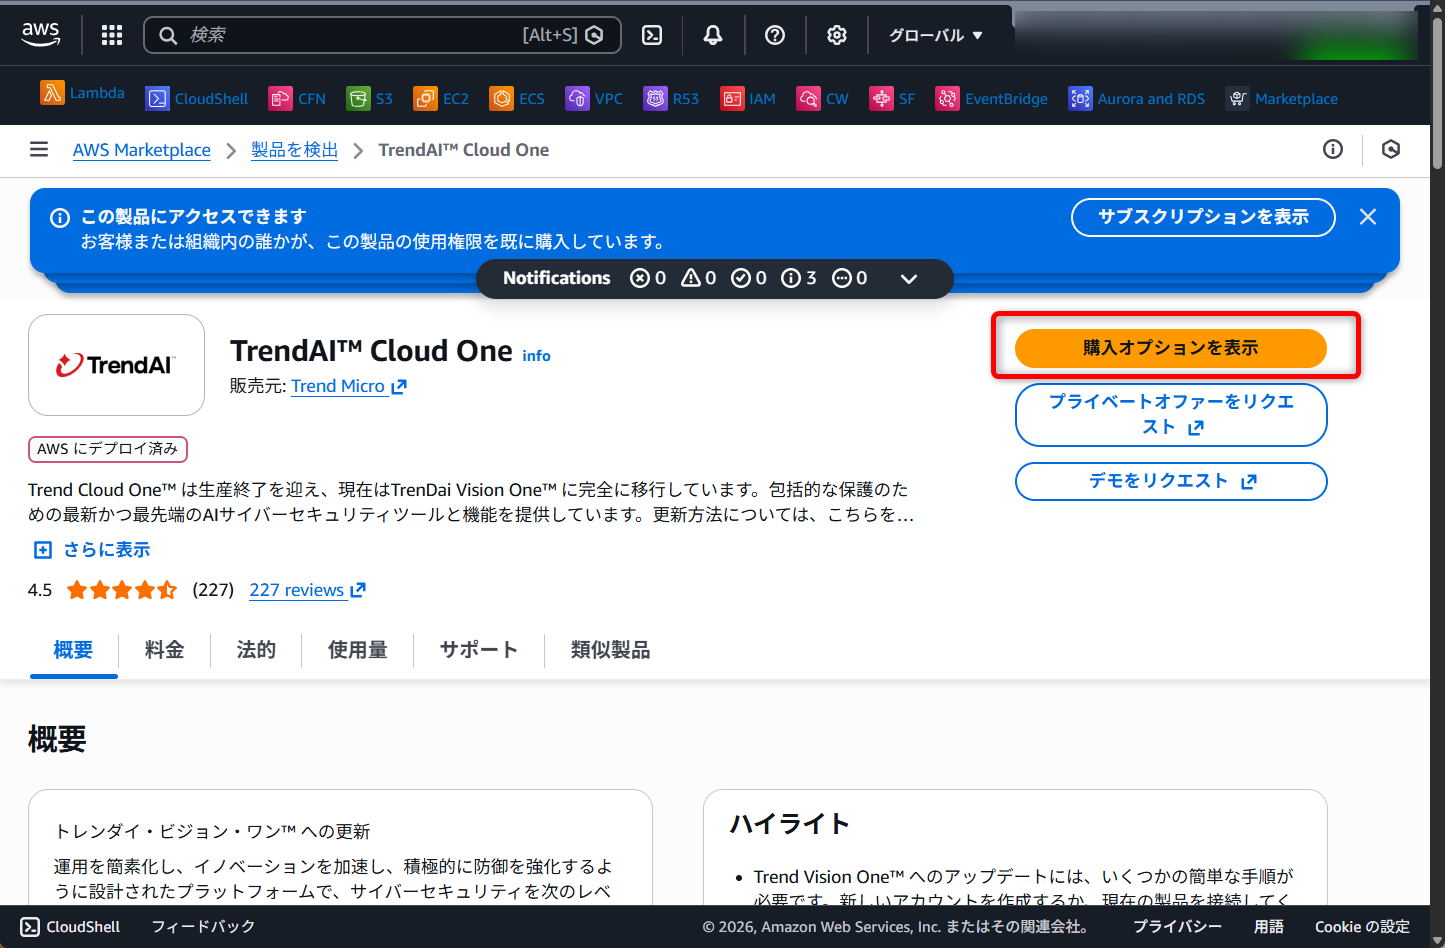Image resolution: width=1445 pixels, height=948 pixels.
Task: Toggle the side navigation hamburger menu
Action: 39,150
